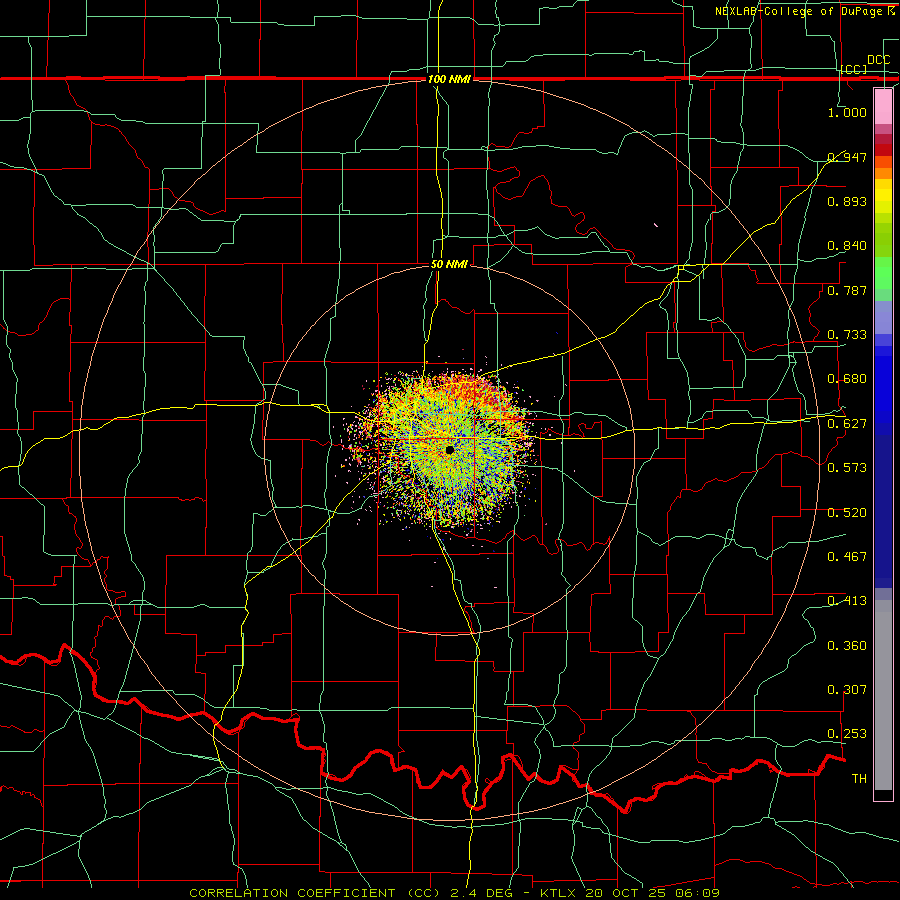Click the 0.627 color scale value
The image size is (900, 900).
pyautogui.click(x=847, y=424)
